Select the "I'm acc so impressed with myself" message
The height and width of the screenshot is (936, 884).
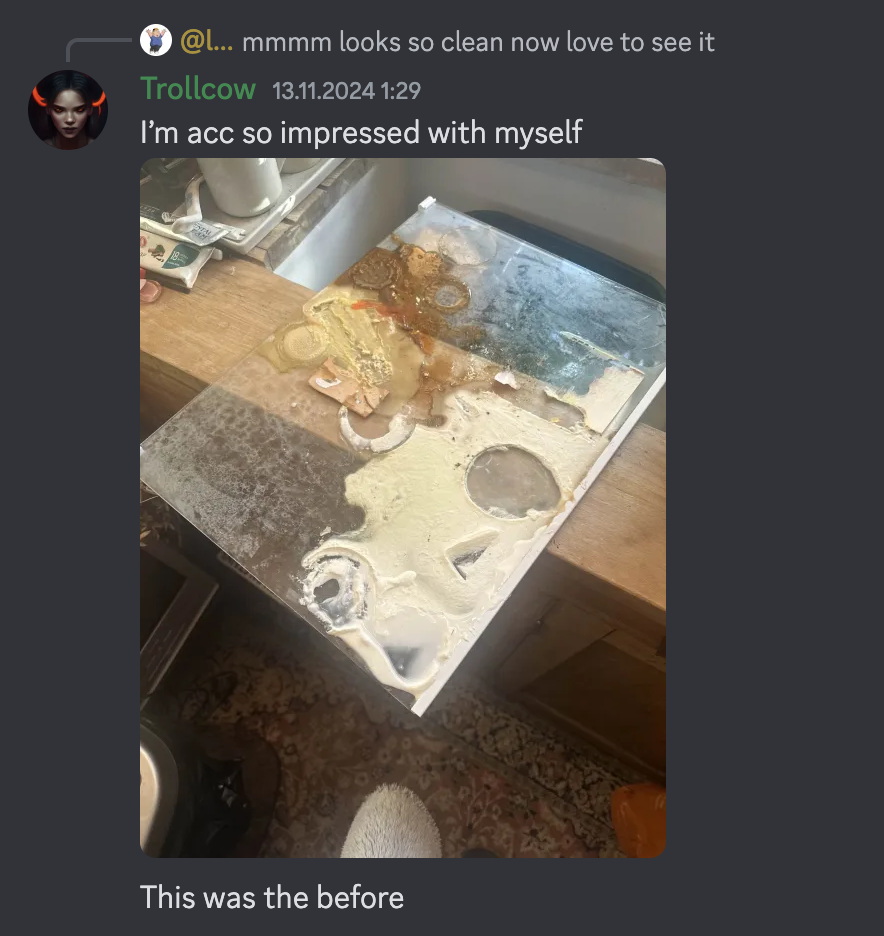pyautogui.click(x=361, y=133)
